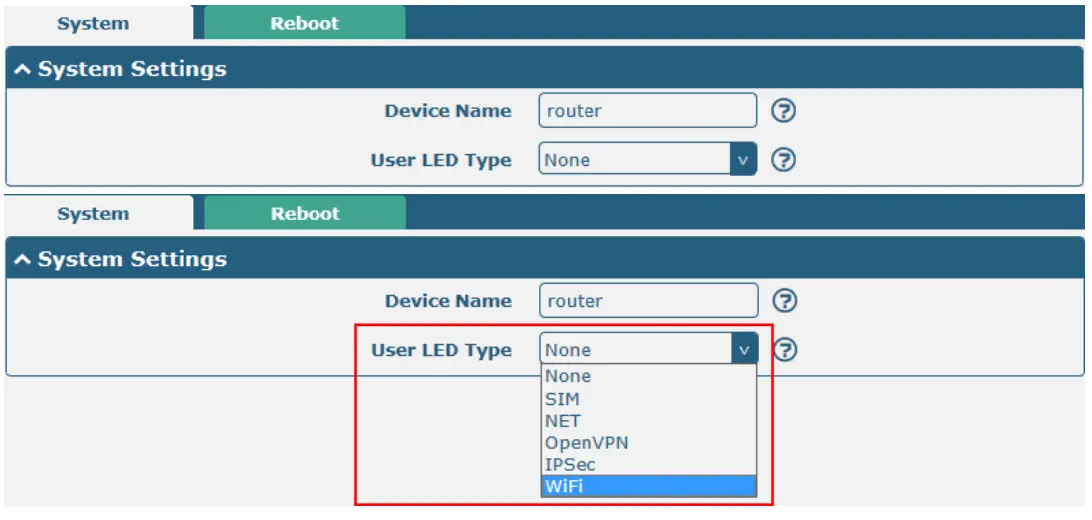This screenshot has height=520, width=1092.
Task: Edit Device Name field in lower panel
Action: 648,301
